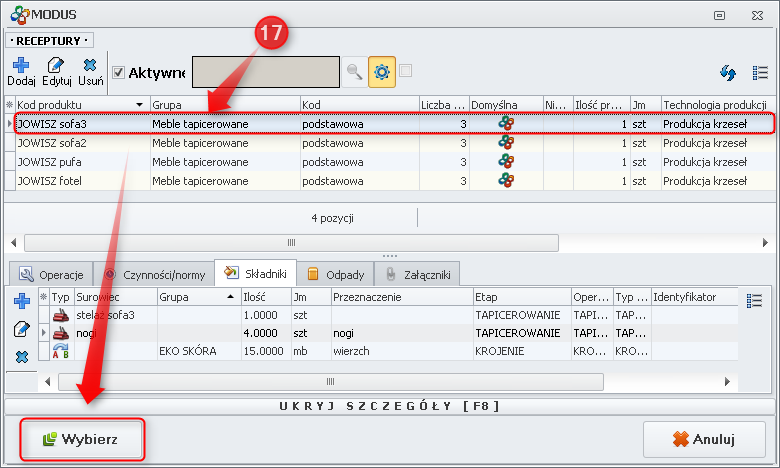Click type icon of stelaż sofa3 row
The height and width of the screenshot is (468, 780).
[x=61, y=315]
